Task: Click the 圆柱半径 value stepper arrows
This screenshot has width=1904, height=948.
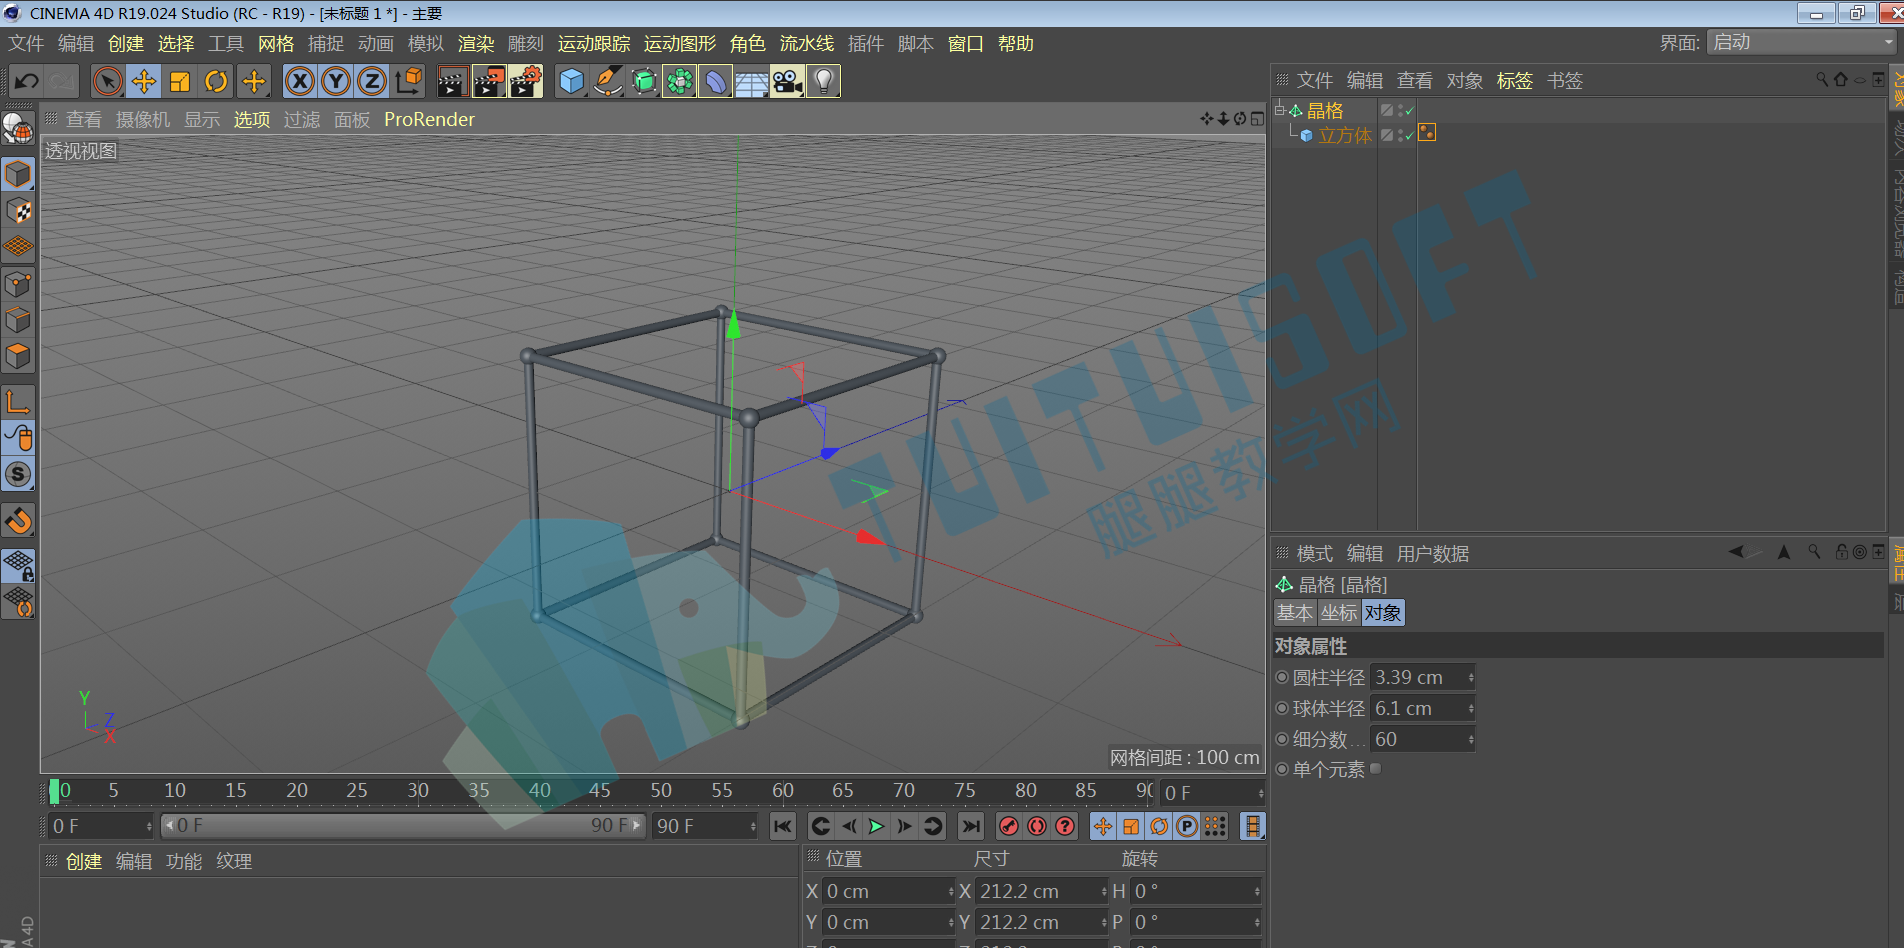Action: click(x=1471, y=678)
